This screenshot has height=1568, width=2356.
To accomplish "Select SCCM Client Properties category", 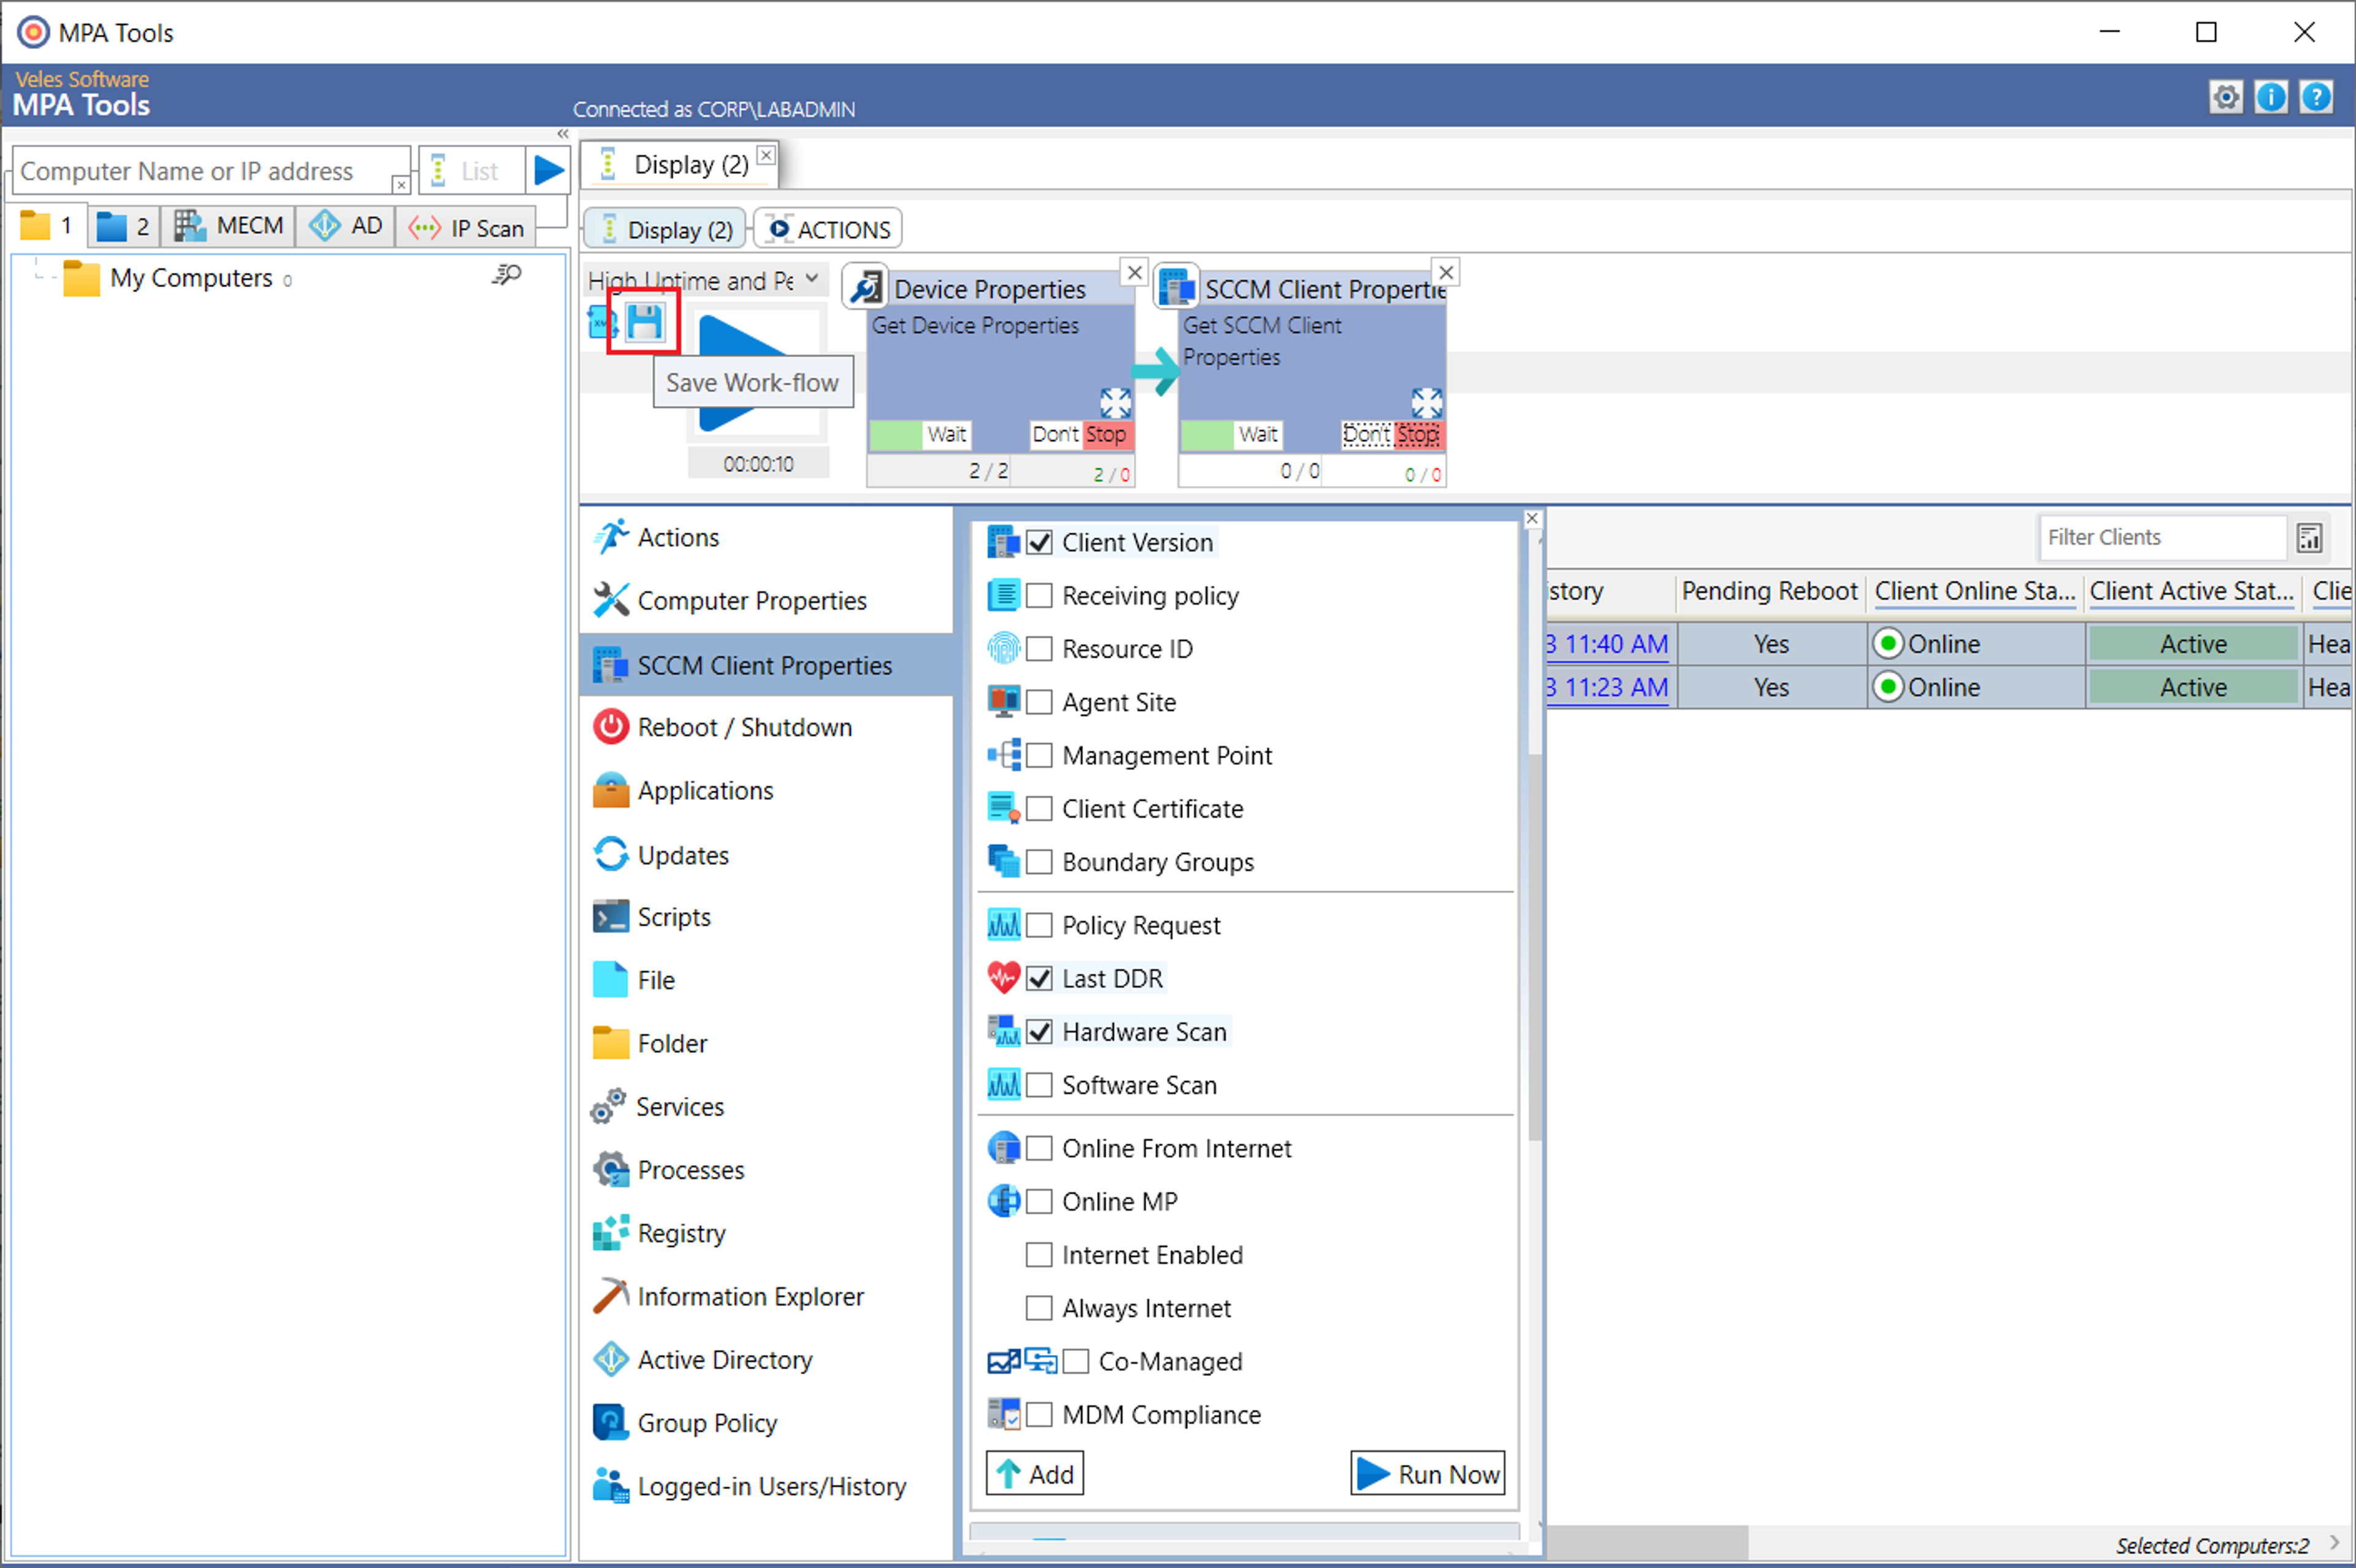I will pos(766,665).
